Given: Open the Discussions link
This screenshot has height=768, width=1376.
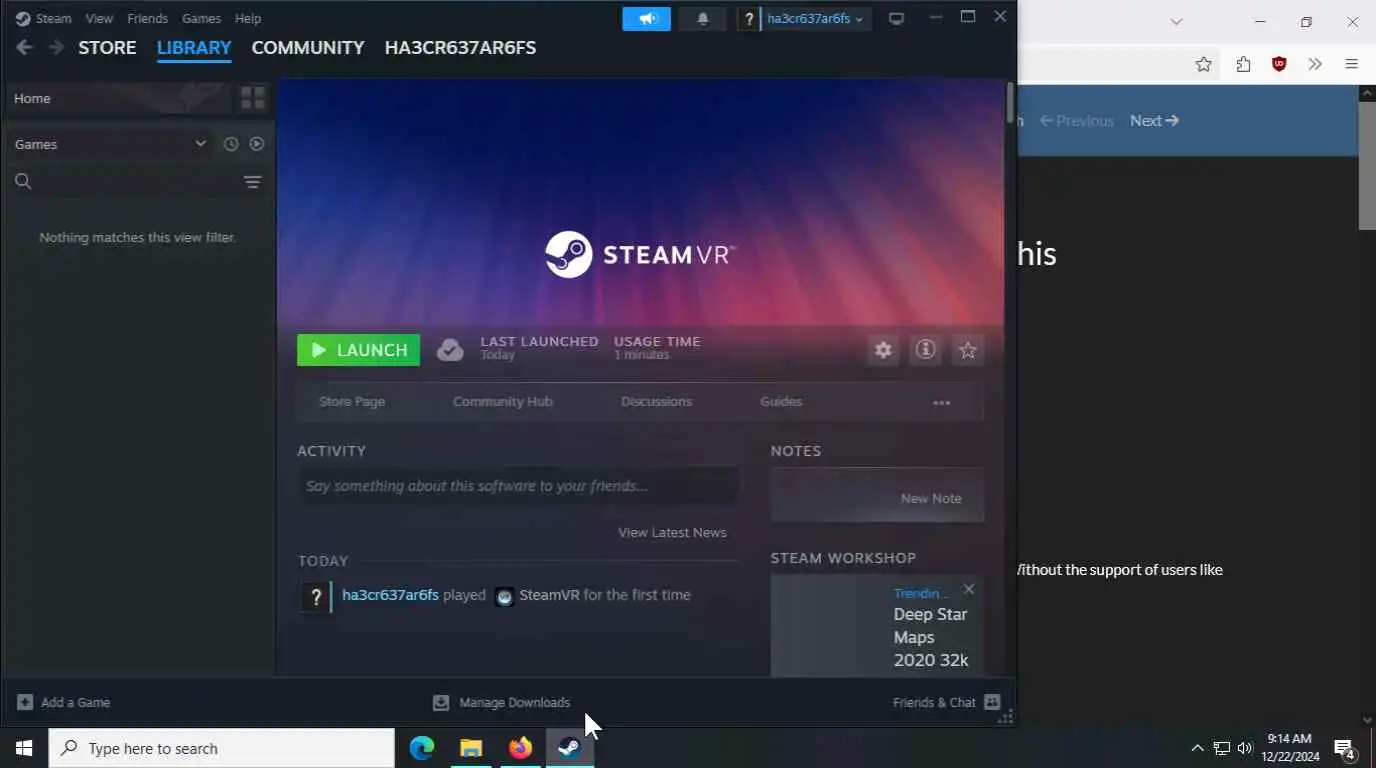Looking at the screenshot, I should coord(656,402).
